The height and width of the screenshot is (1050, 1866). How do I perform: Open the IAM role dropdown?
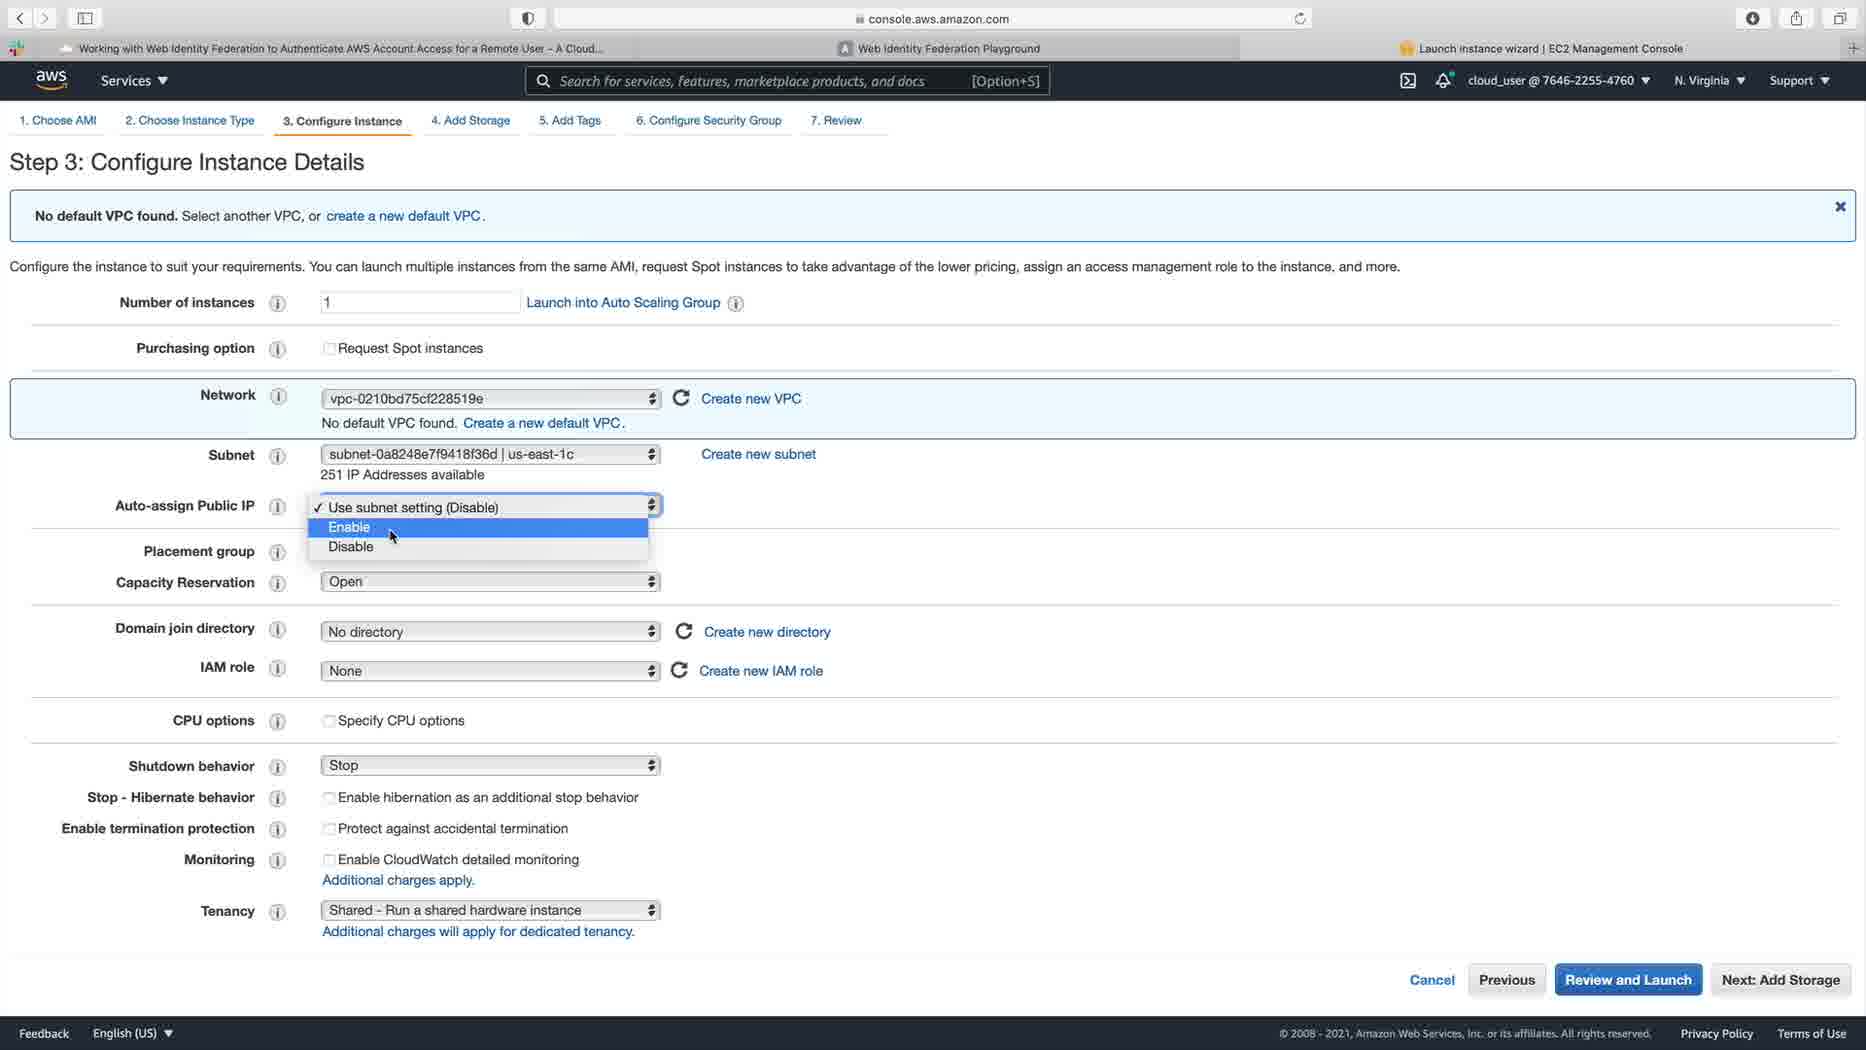[490, 670]
